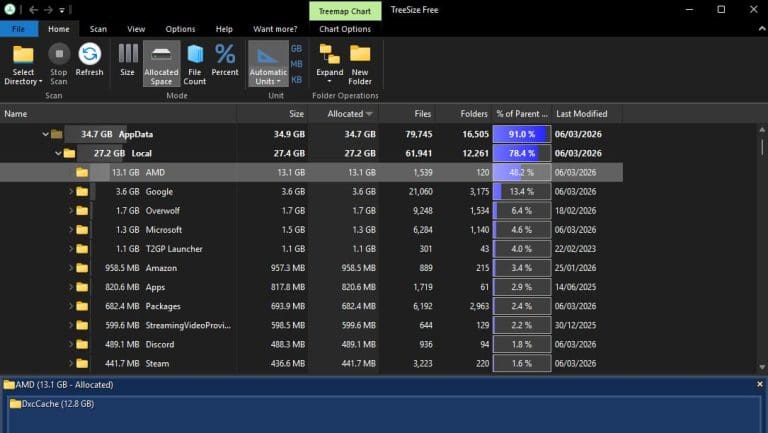Switch mode to Allocated Space
Image resolution: width=768 pixels, height=433 pixels.
(161, 64)
